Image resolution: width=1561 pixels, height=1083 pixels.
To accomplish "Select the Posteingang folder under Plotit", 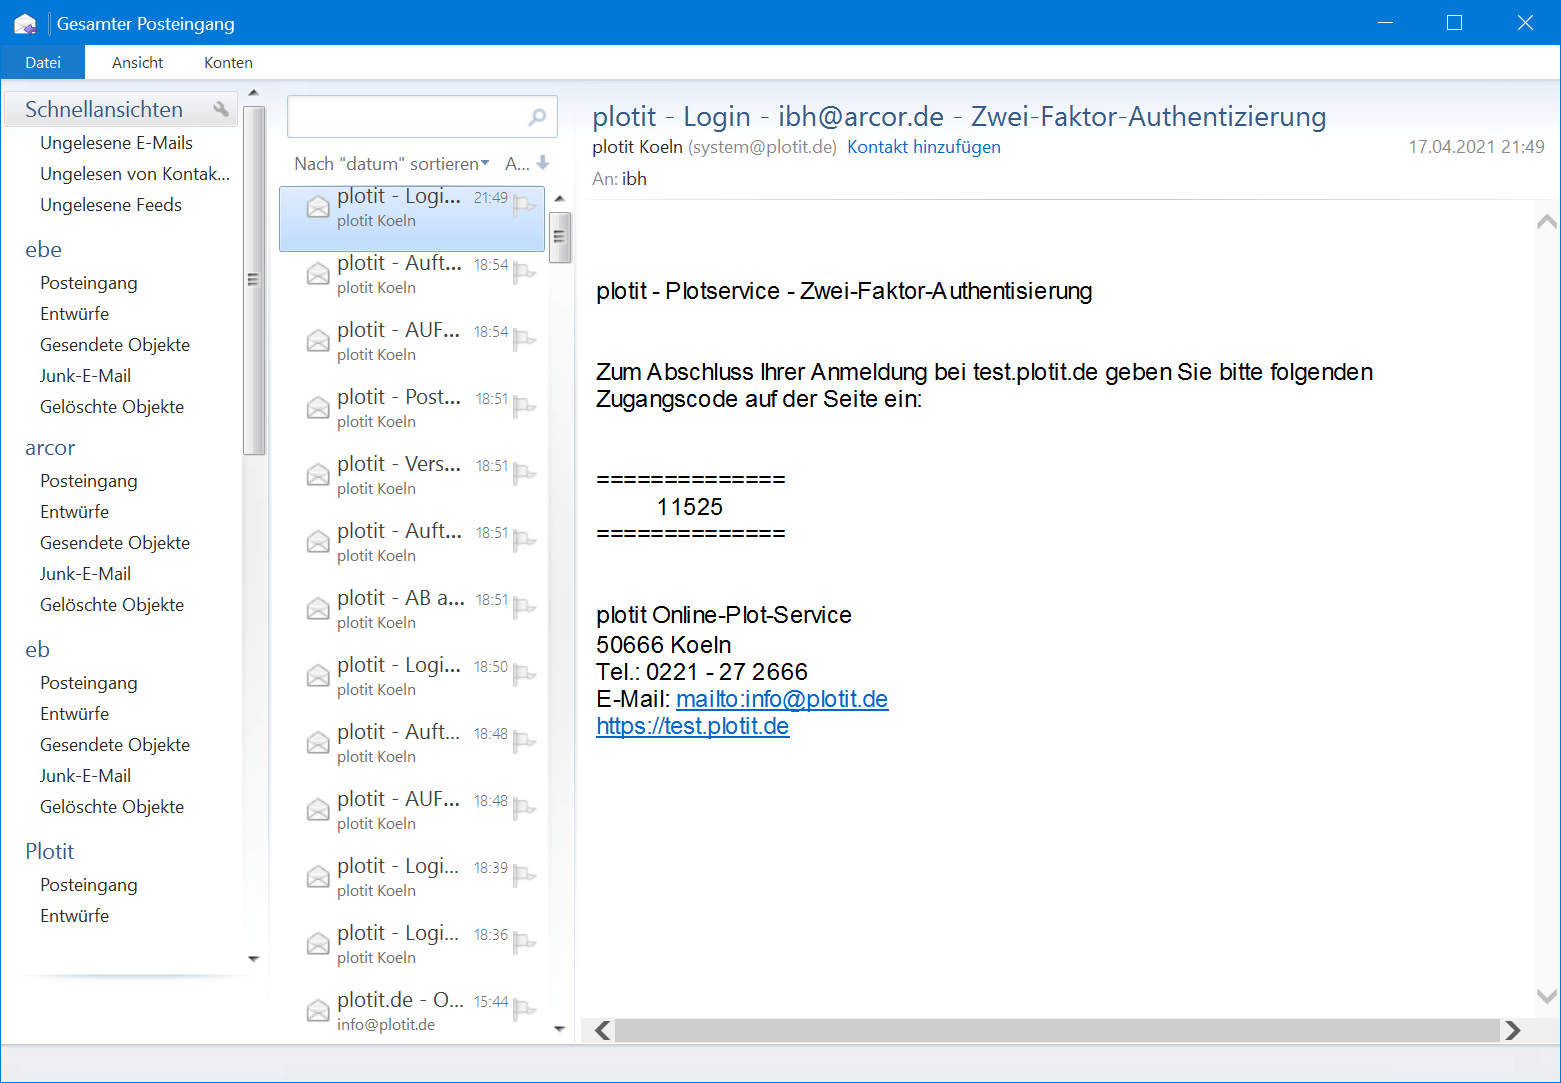I will pyautogui.click(x=88, y=884).
